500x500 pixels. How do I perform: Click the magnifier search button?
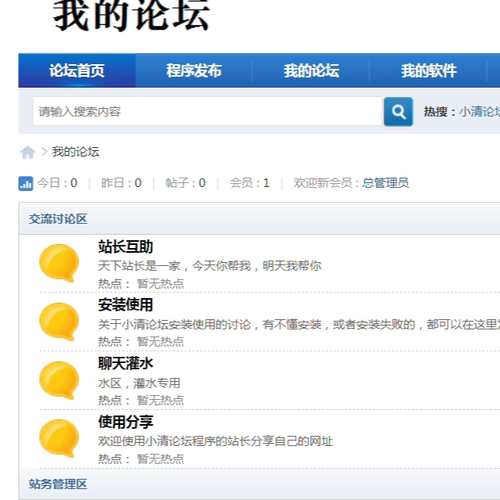pyautogui.click(x=398, y=112)
